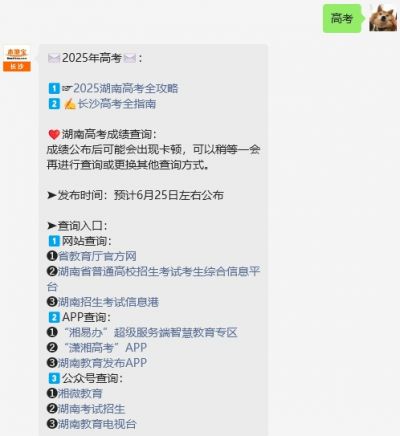Viewport: 400px width, 436px height.
Task: Open 湖南招生考试信息港 link
Action: click(x=109, y=302)
